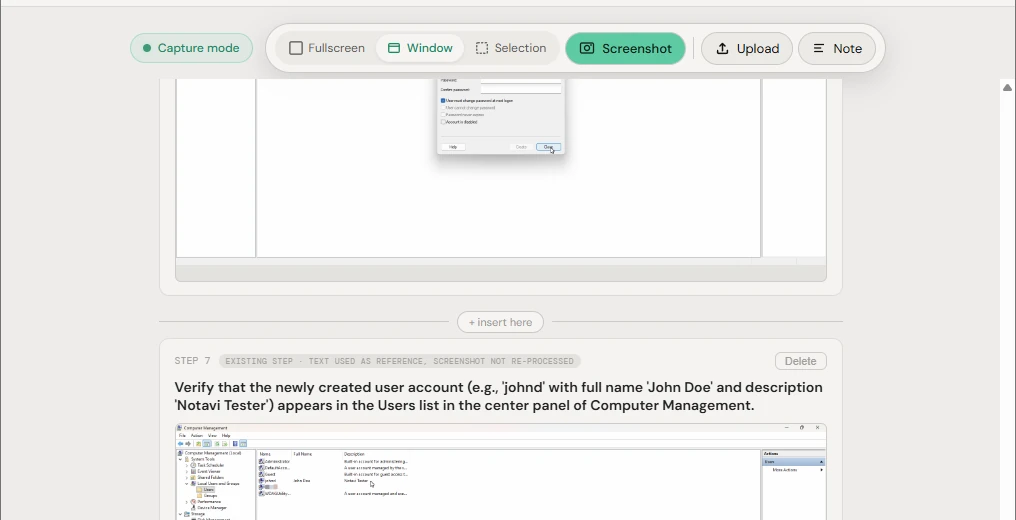This screenshot has width=1016, height=520.
Task: Open the Step 7 Computer Management screenshot
Action: click(x=501, y=471)
